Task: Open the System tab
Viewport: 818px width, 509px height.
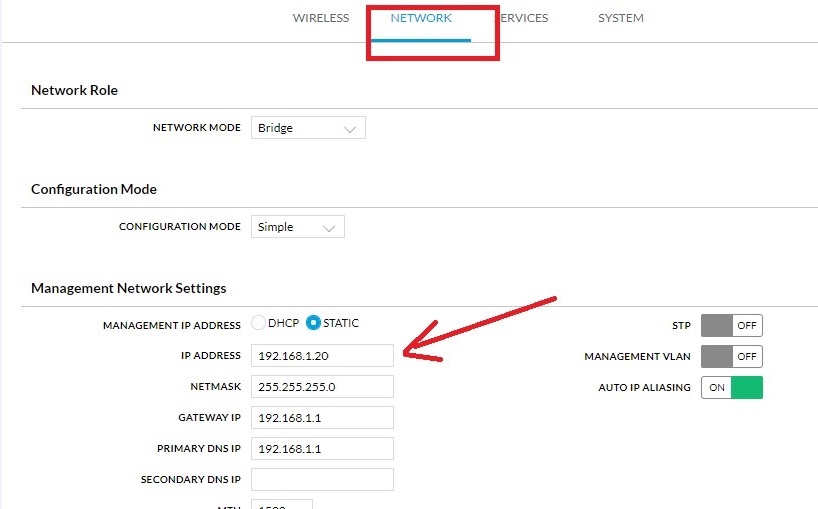Action: coord(620,18)
